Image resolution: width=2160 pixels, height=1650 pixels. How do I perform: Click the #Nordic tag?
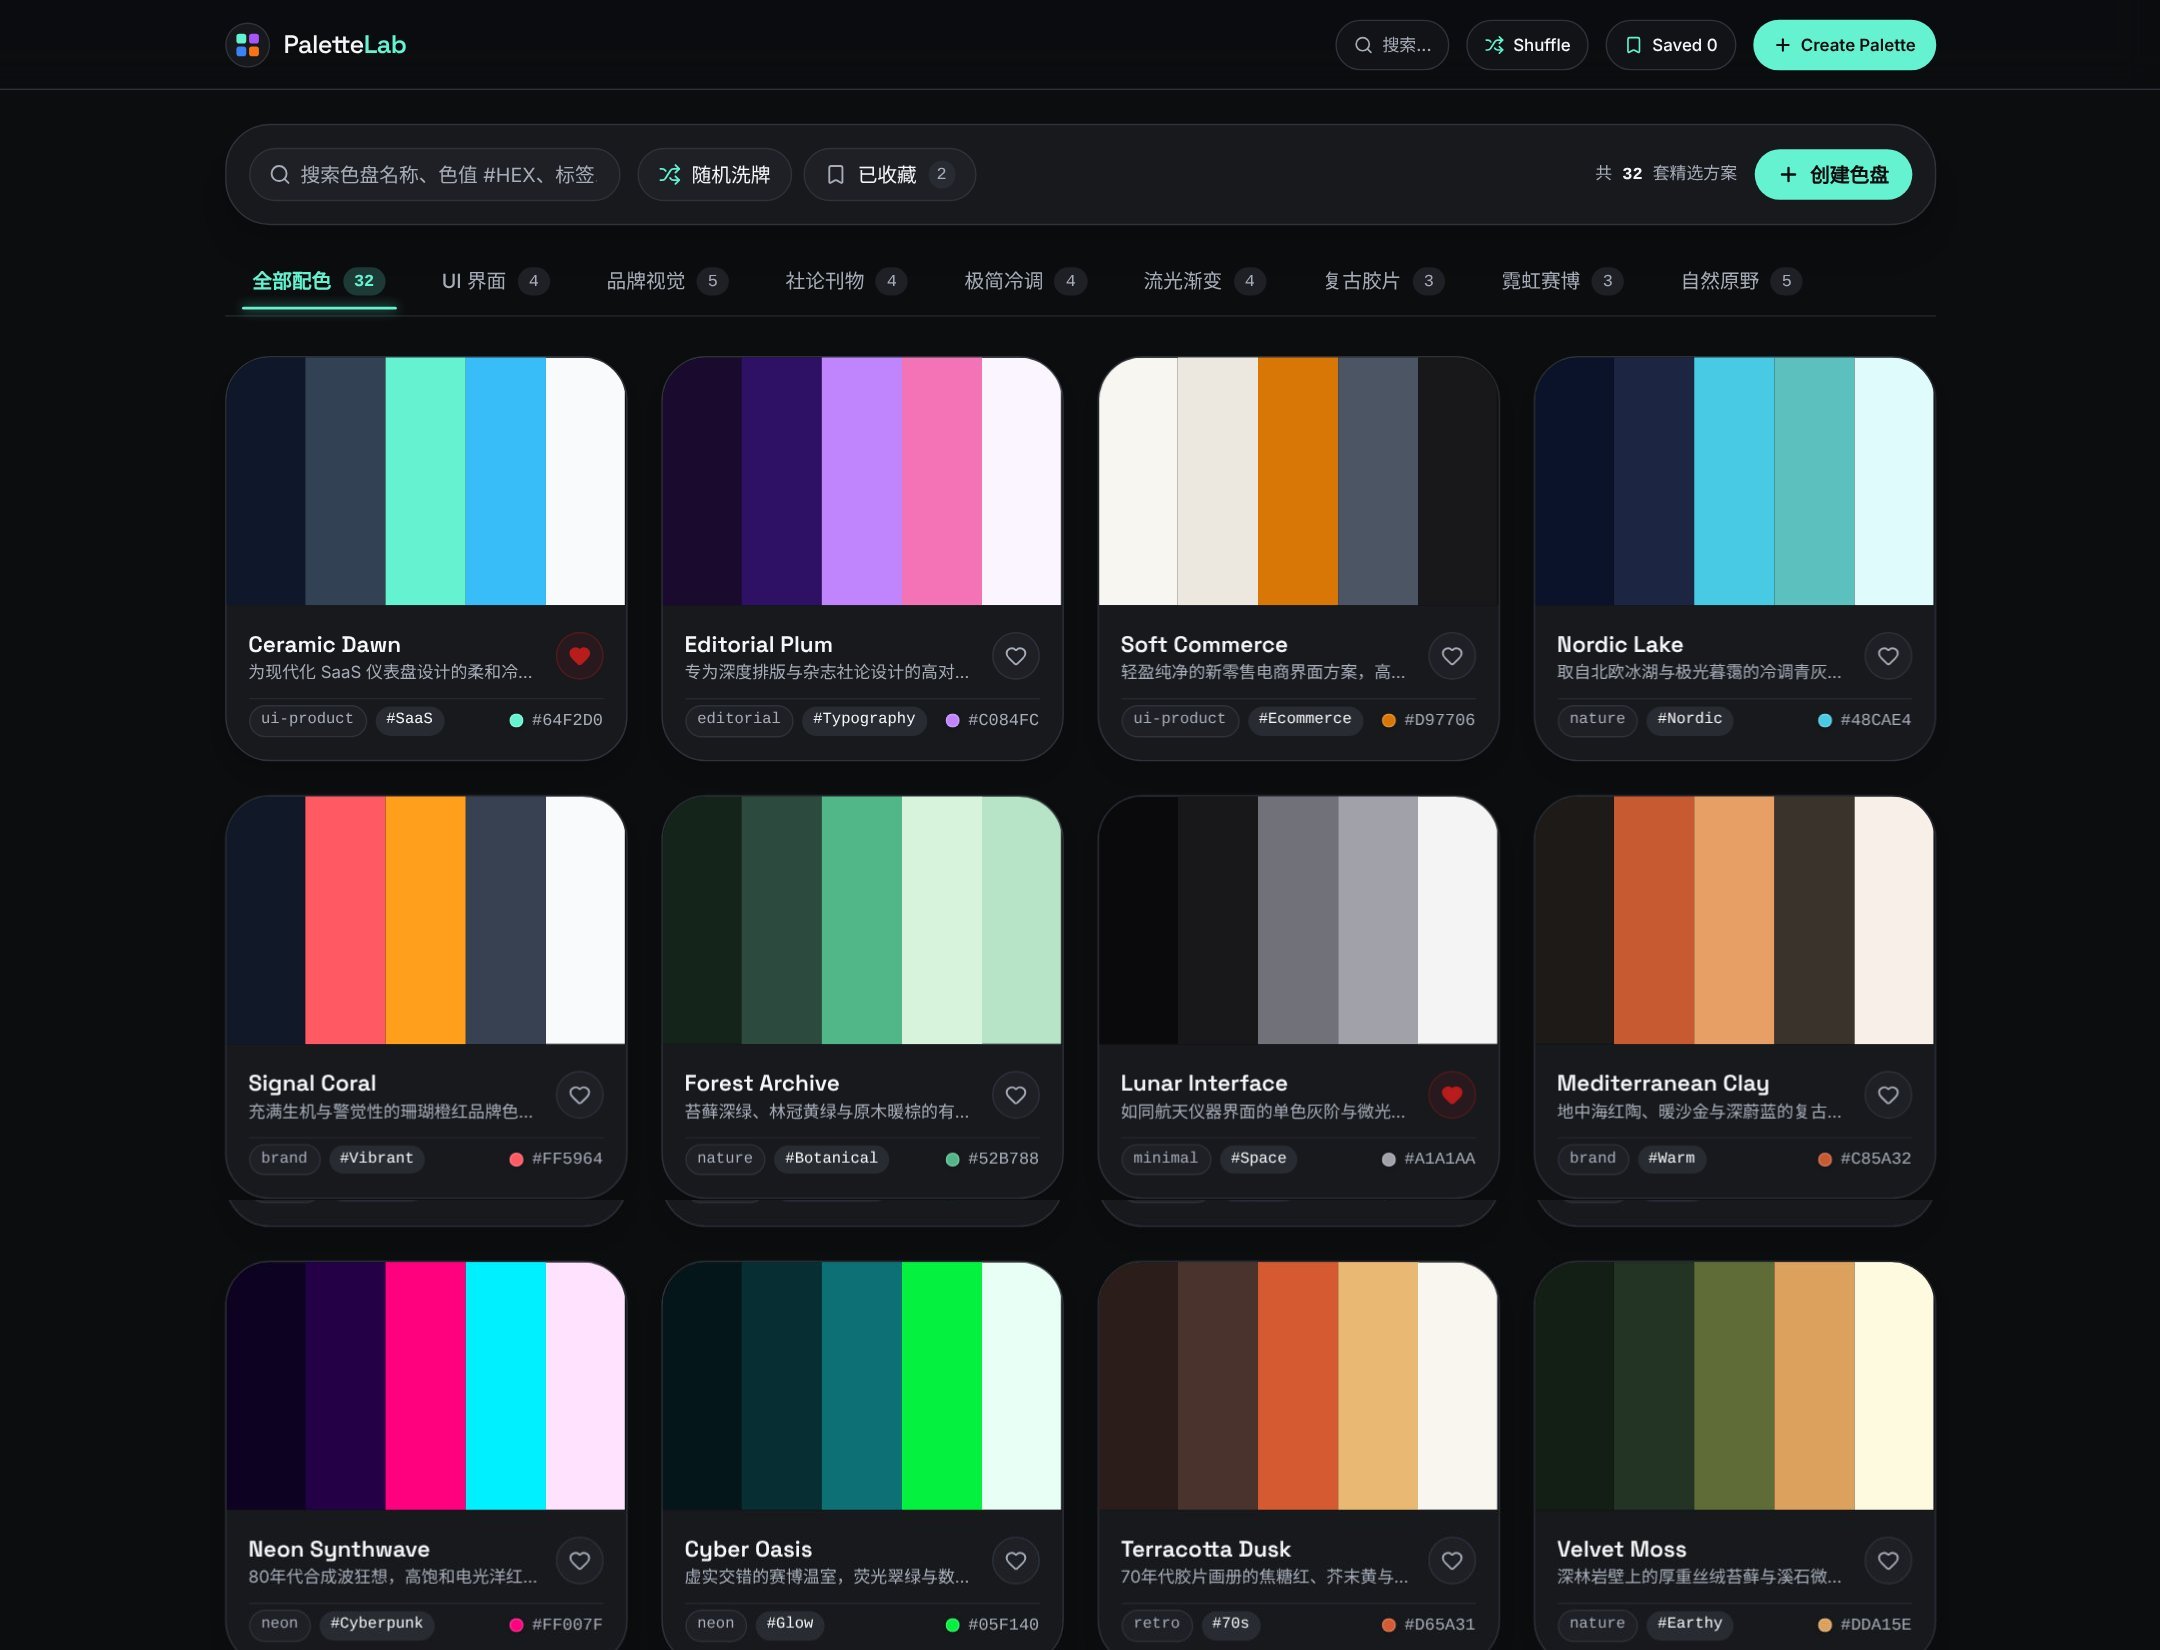tap(1690, 719)
